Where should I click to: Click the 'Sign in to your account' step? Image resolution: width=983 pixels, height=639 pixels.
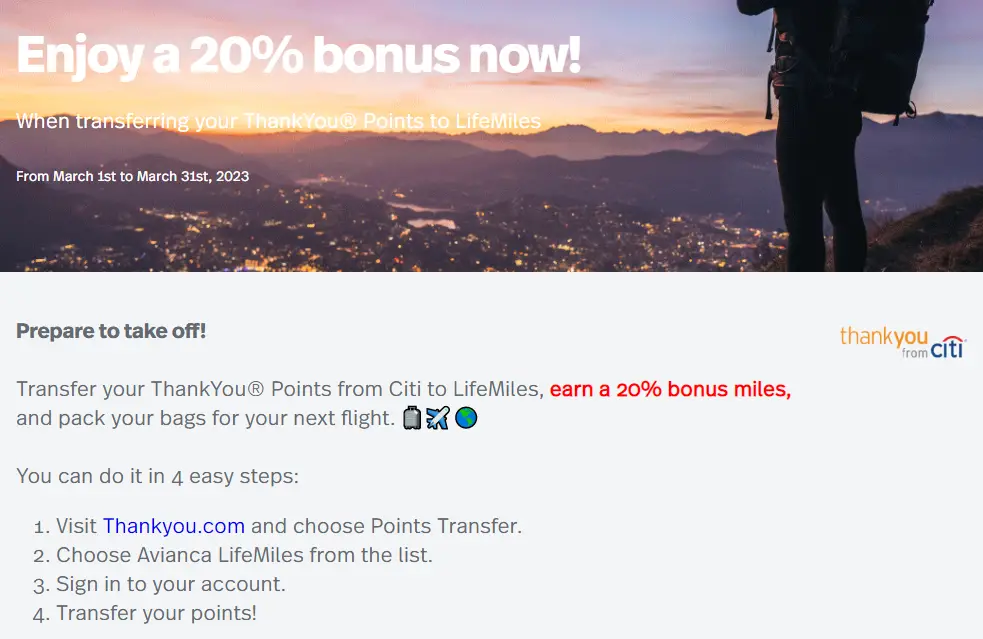(x=171, y=584)
